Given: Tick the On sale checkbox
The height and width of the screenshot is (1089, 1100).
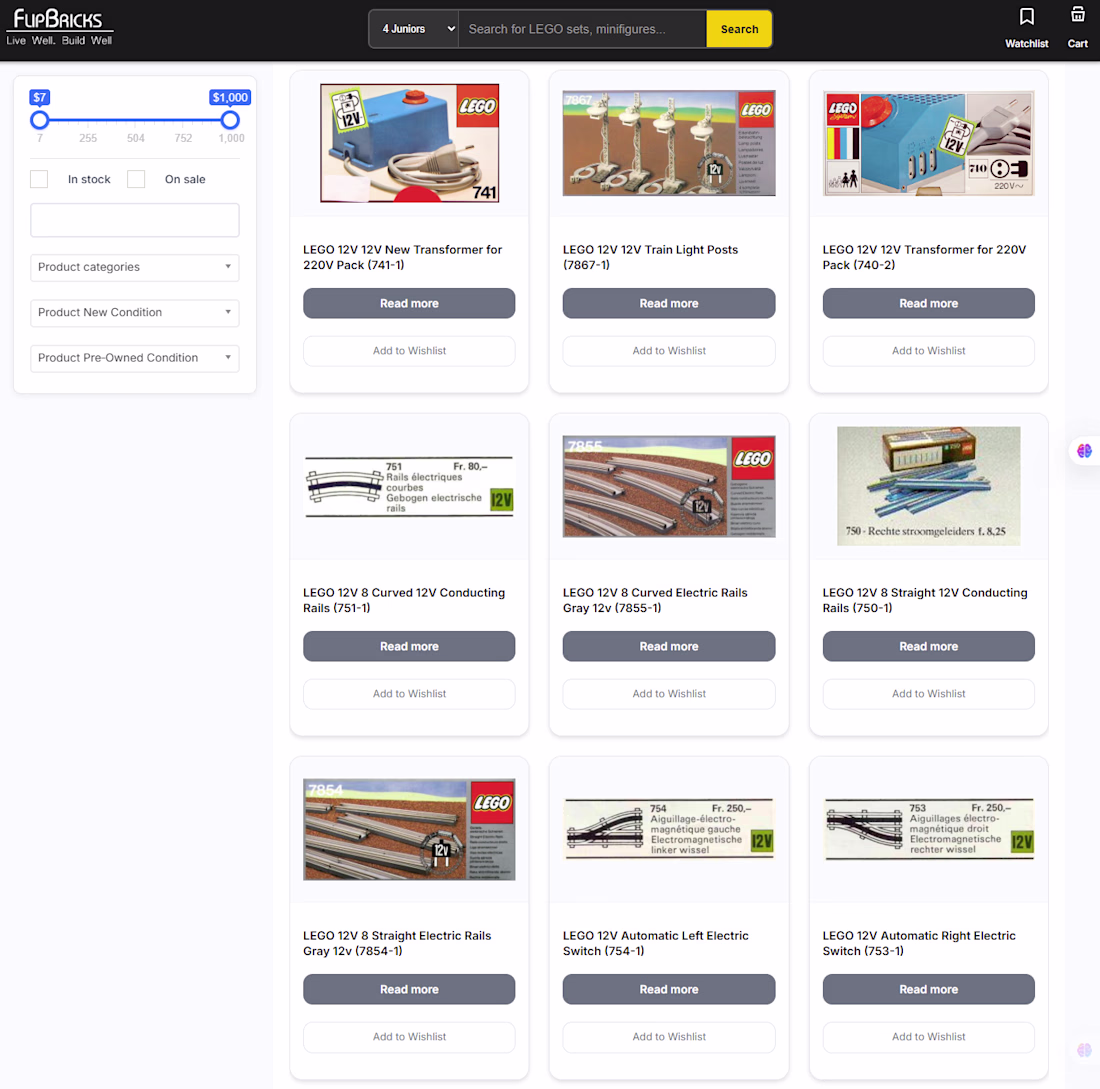Looking at the screenshot, I should pos(136,179).
